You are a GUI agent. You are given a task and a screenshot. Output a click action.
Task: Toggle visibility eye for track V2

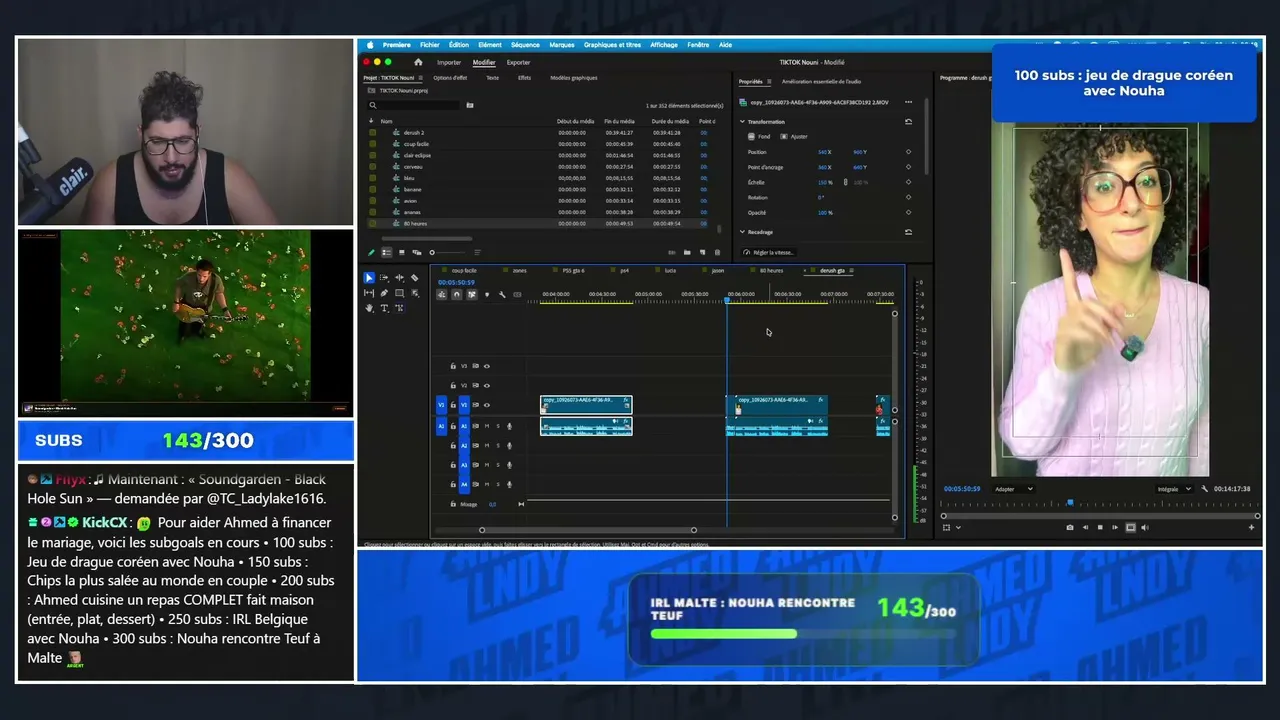(x=487, y=385)
